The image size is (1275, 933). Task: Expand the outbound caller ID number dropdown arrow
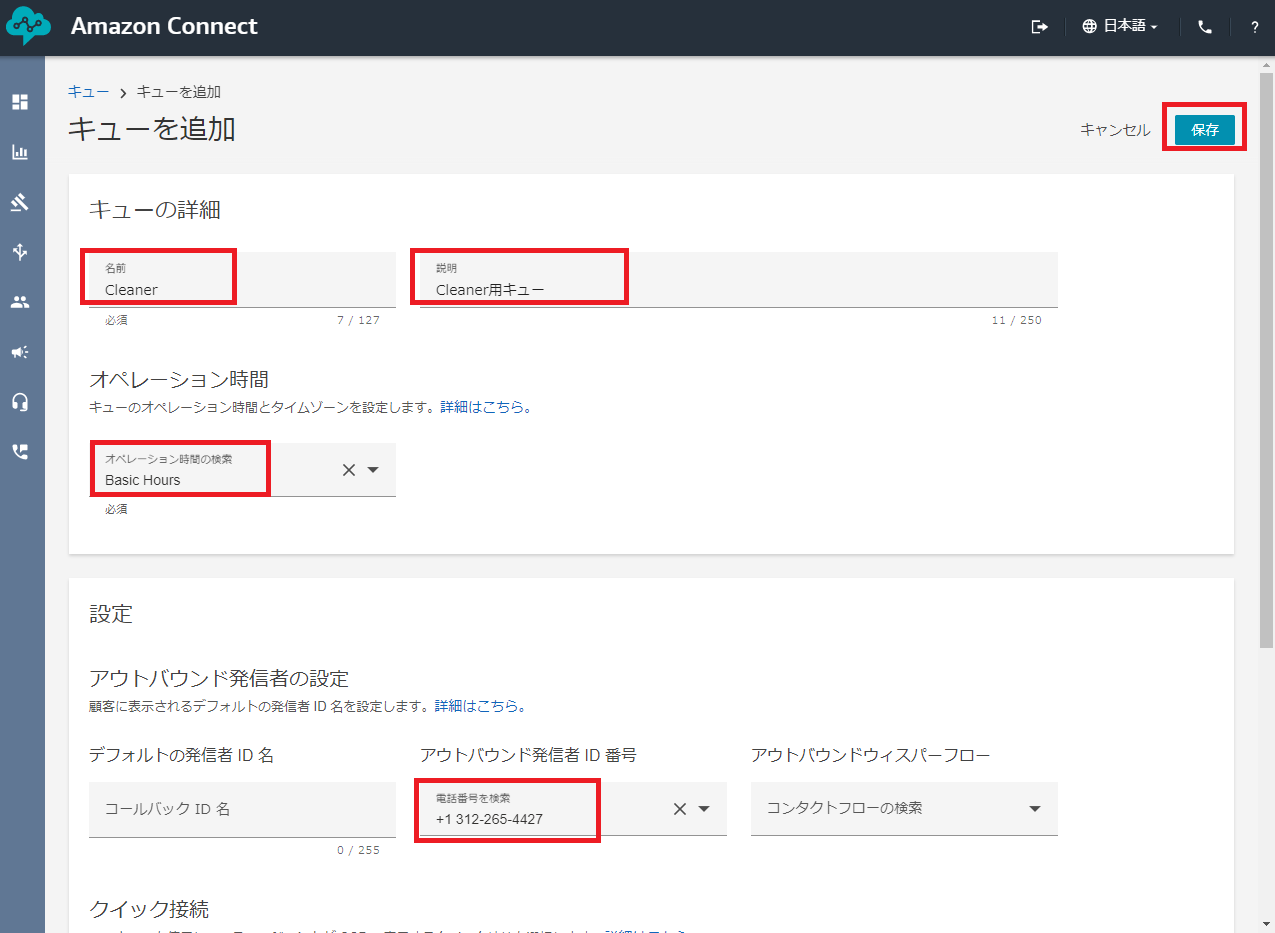pos(704,809)
